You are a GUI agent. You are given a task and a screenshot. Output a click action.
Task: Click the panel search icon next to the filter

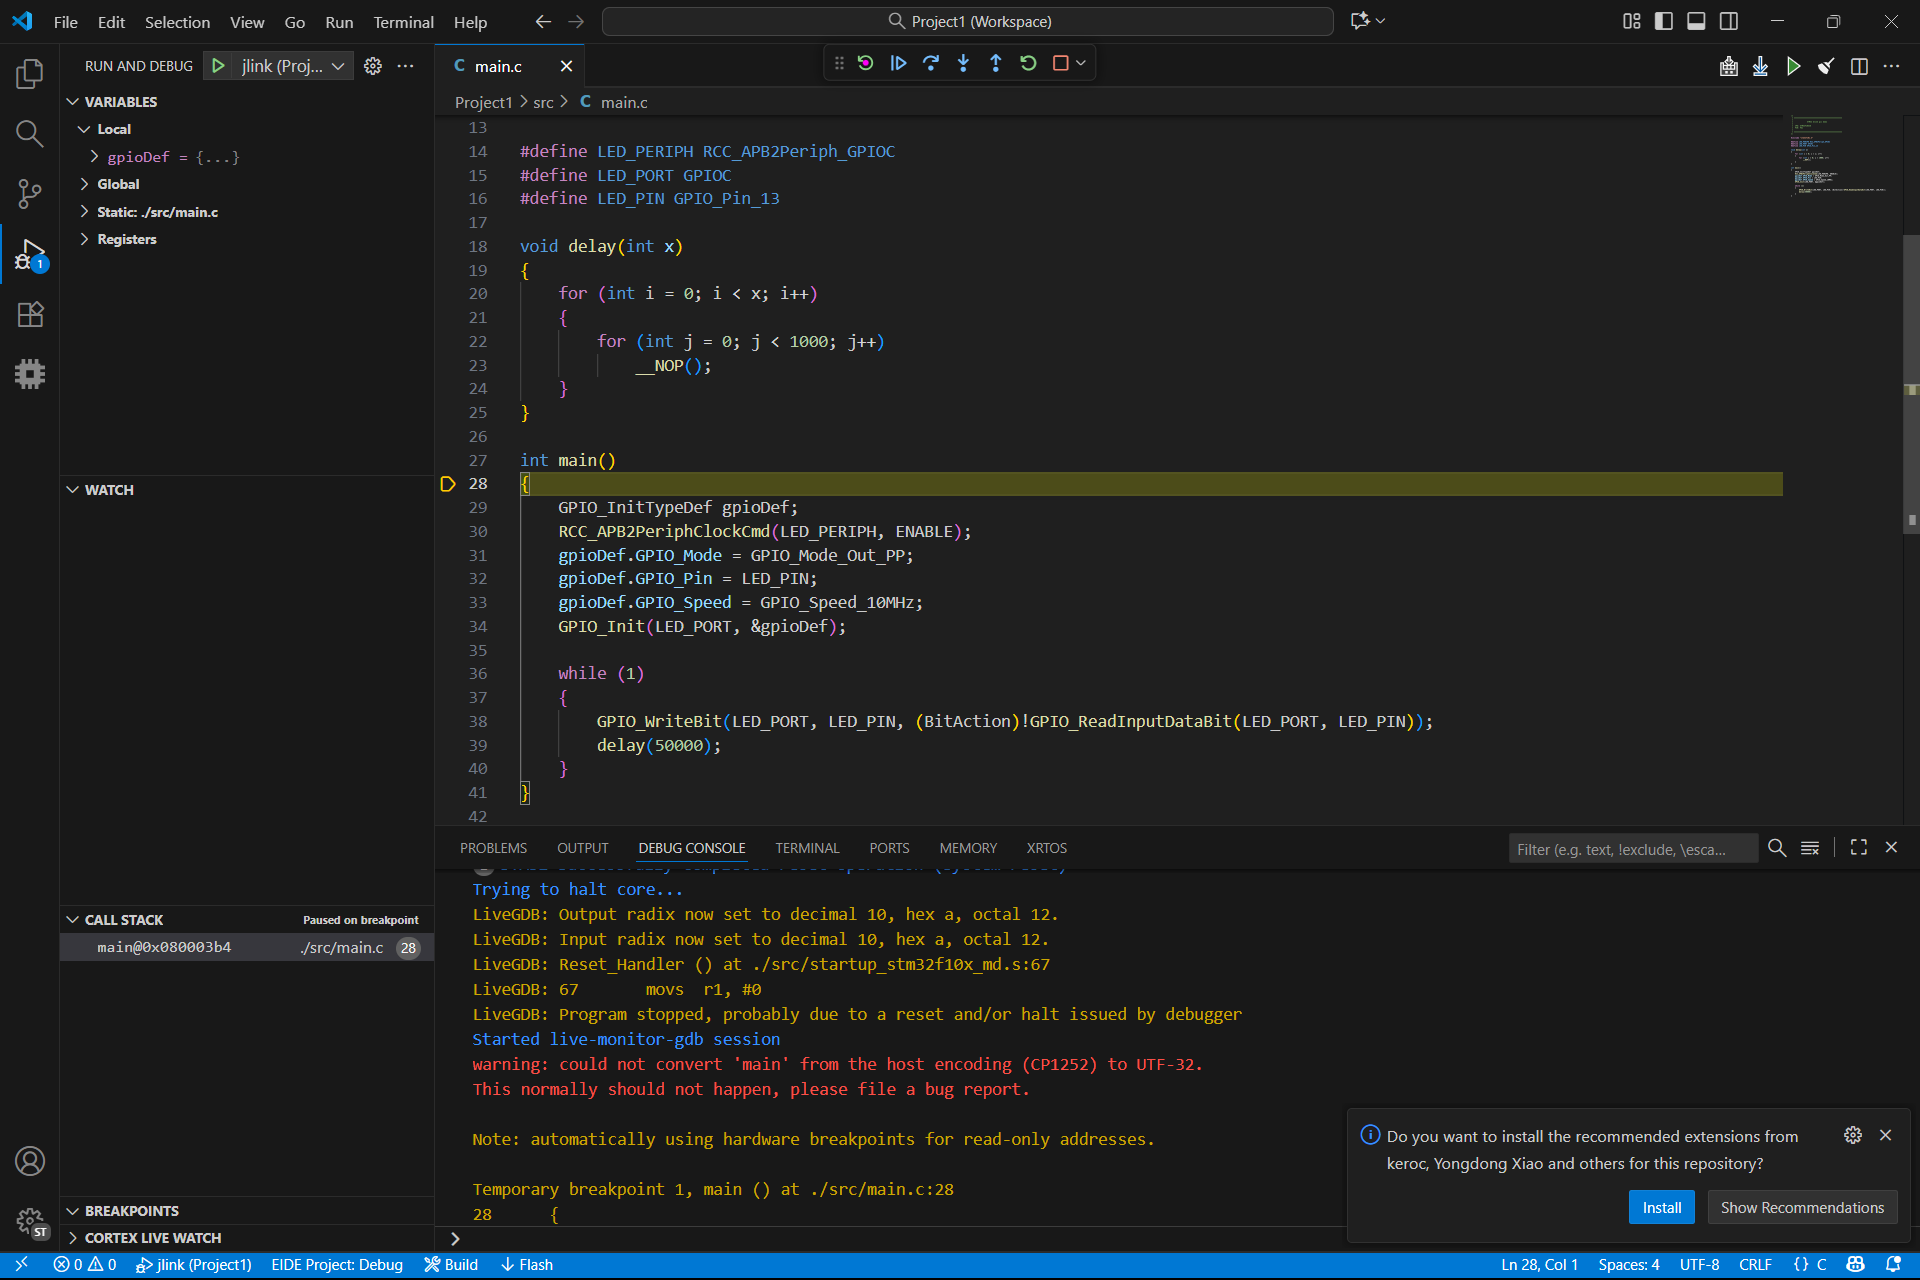click(1777, 848)
